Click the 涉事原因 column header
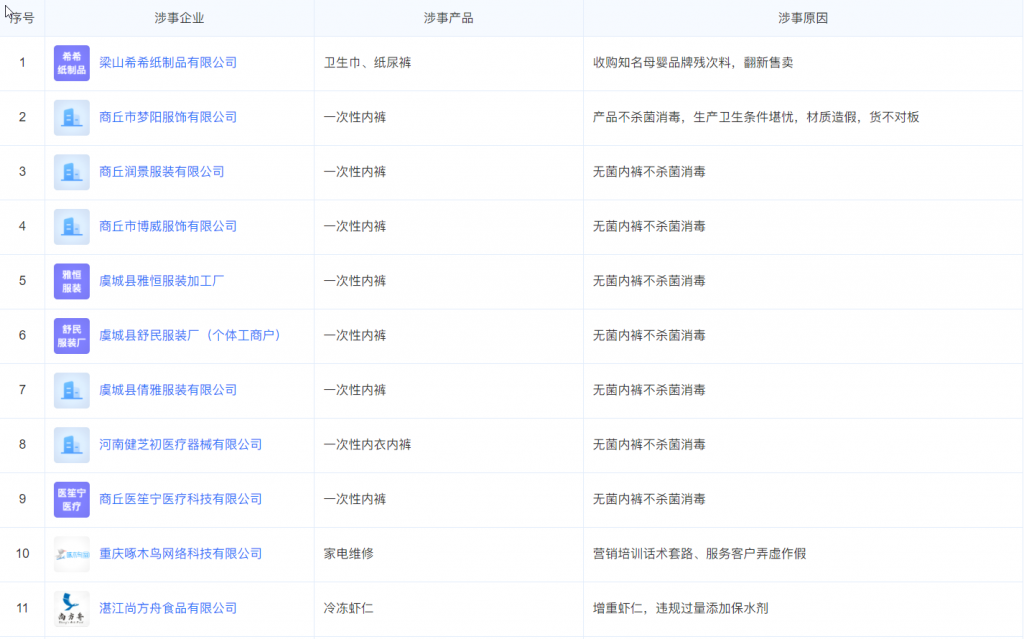Image resolution: width=1024 pixels, height=639 pixels. (x=803, y=18)
